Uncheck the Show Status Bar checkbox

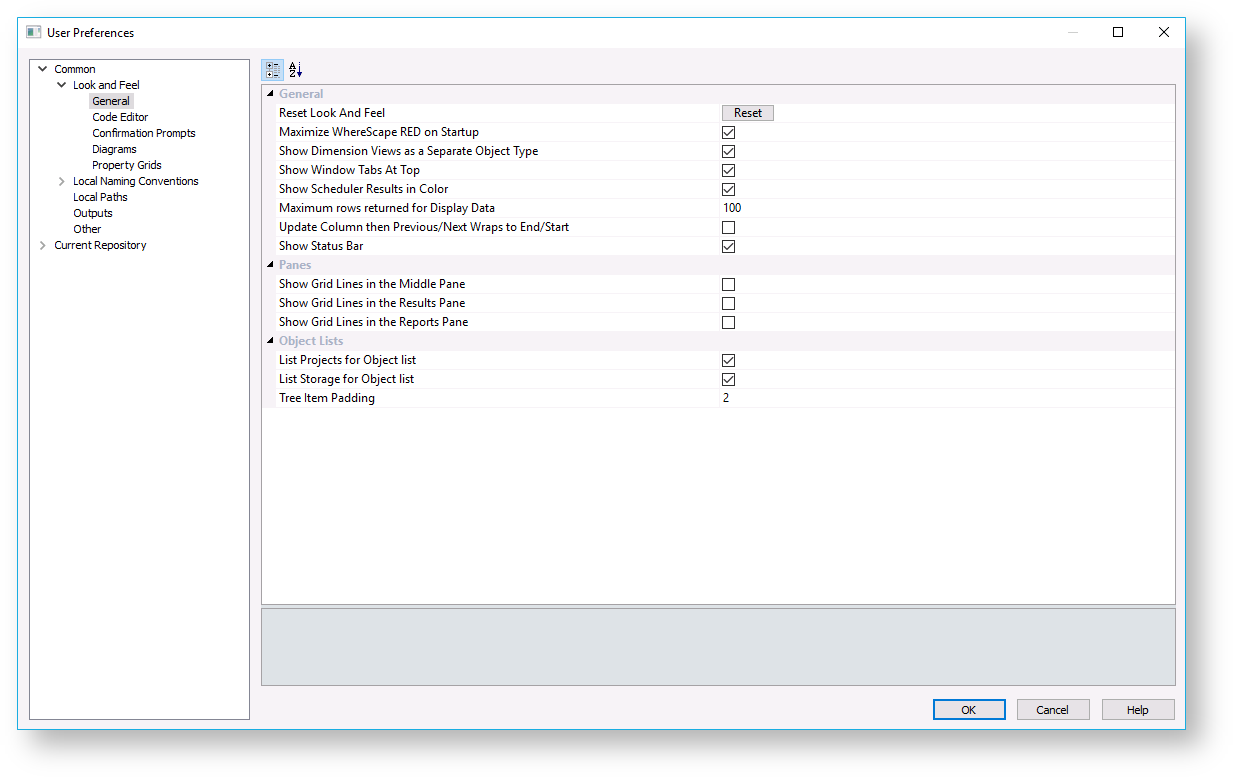(x=728, y=246)
